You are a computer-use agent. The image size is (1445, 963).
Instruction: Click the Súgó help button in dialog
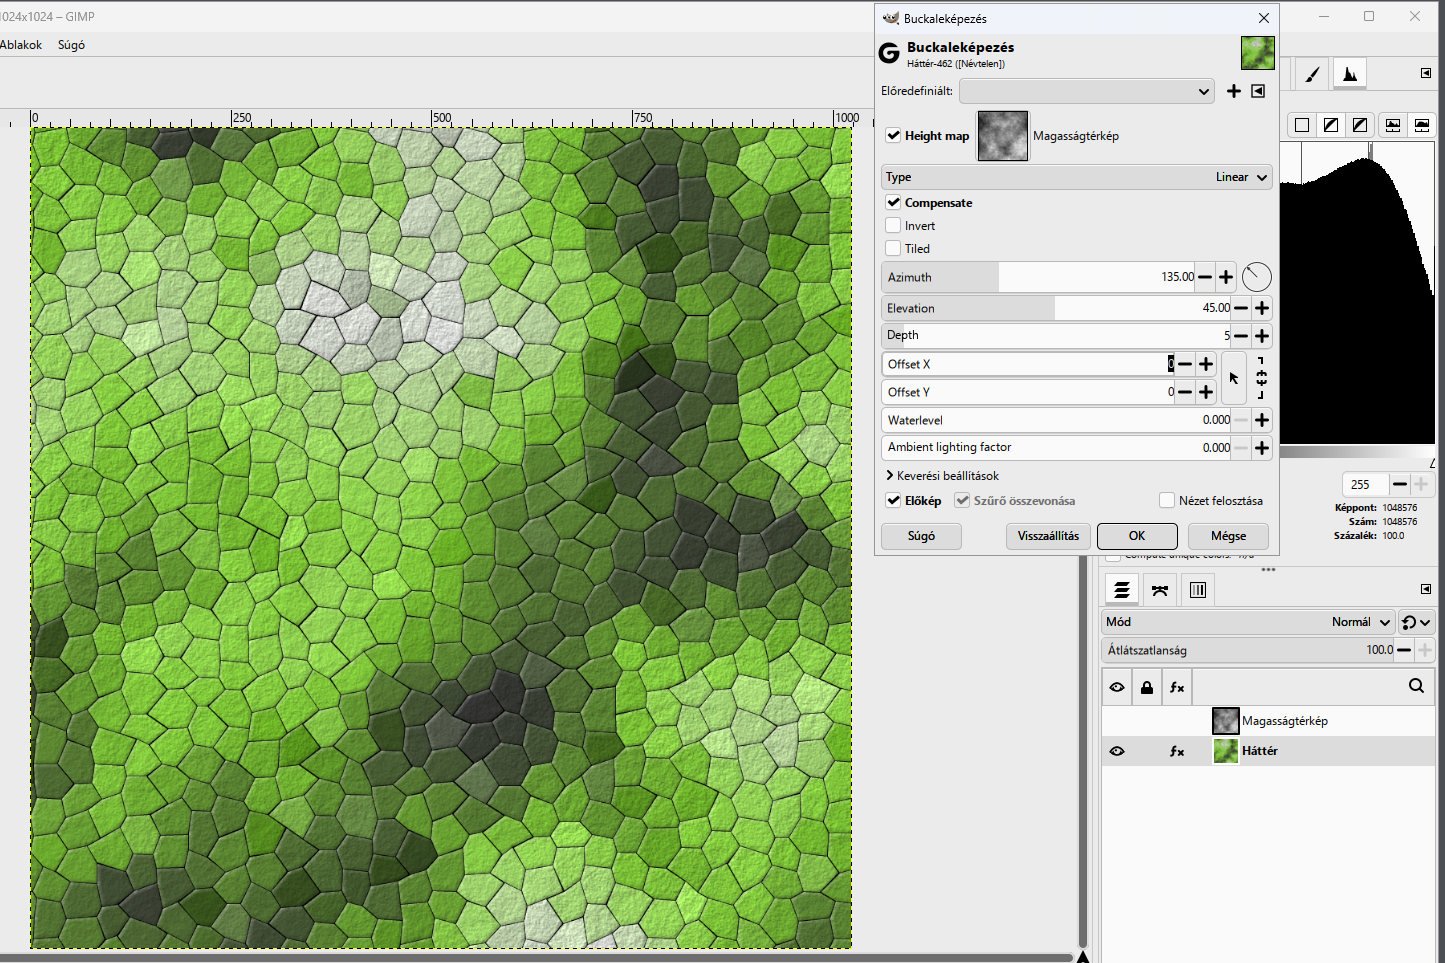(x=921, y=536)
